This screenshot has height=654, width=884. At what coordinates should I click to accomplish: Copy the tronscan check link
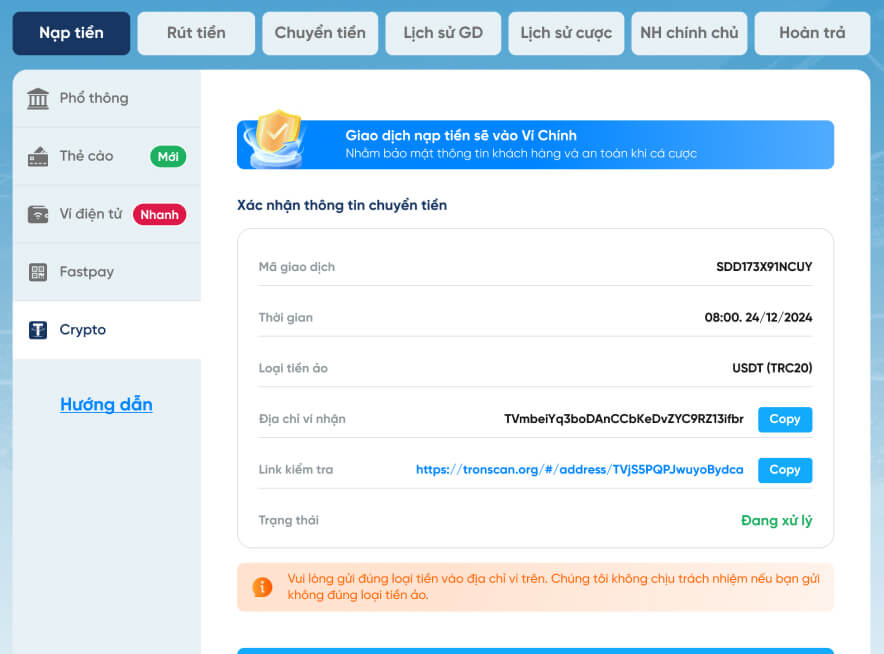(x=784, y=470)
